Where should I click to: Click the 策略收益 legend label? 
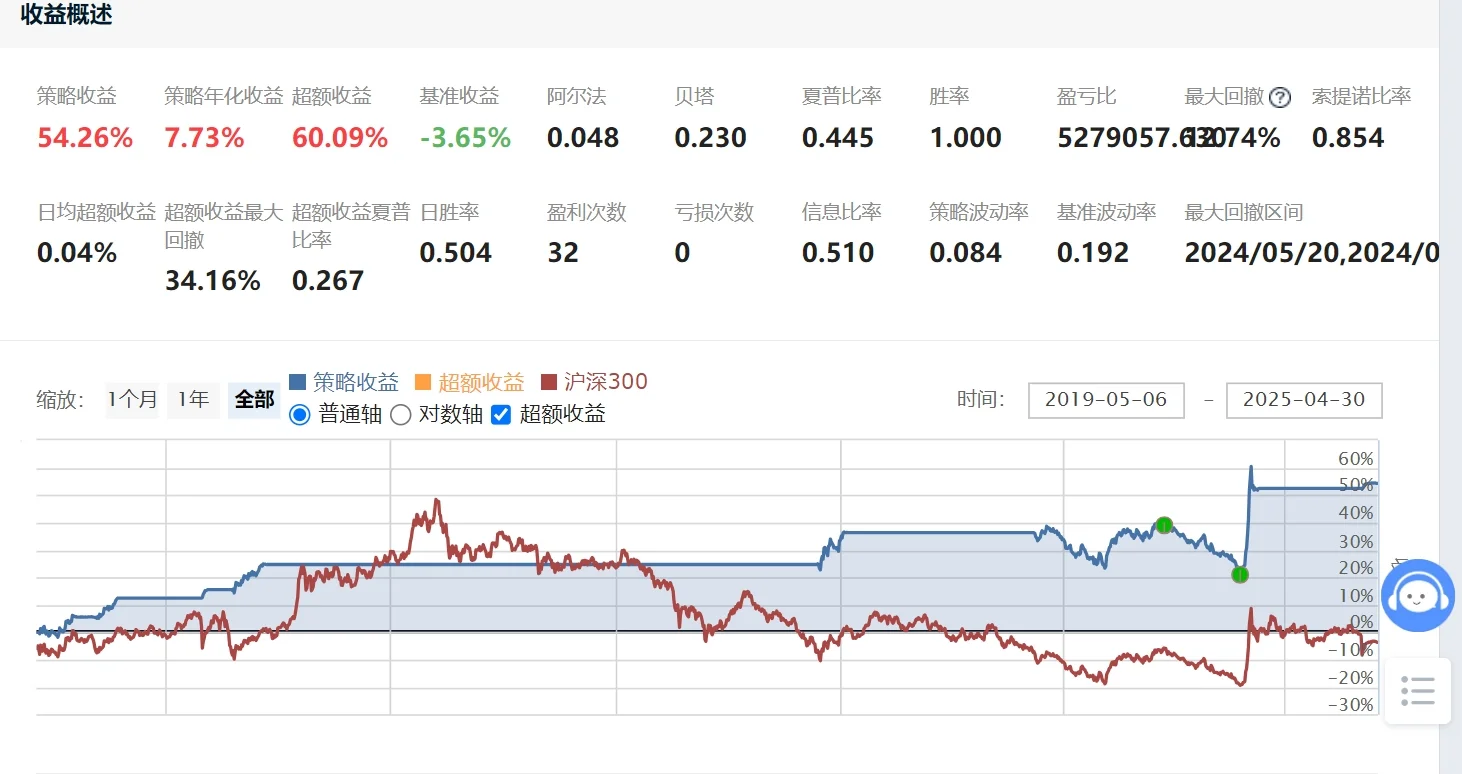(356, 382)
